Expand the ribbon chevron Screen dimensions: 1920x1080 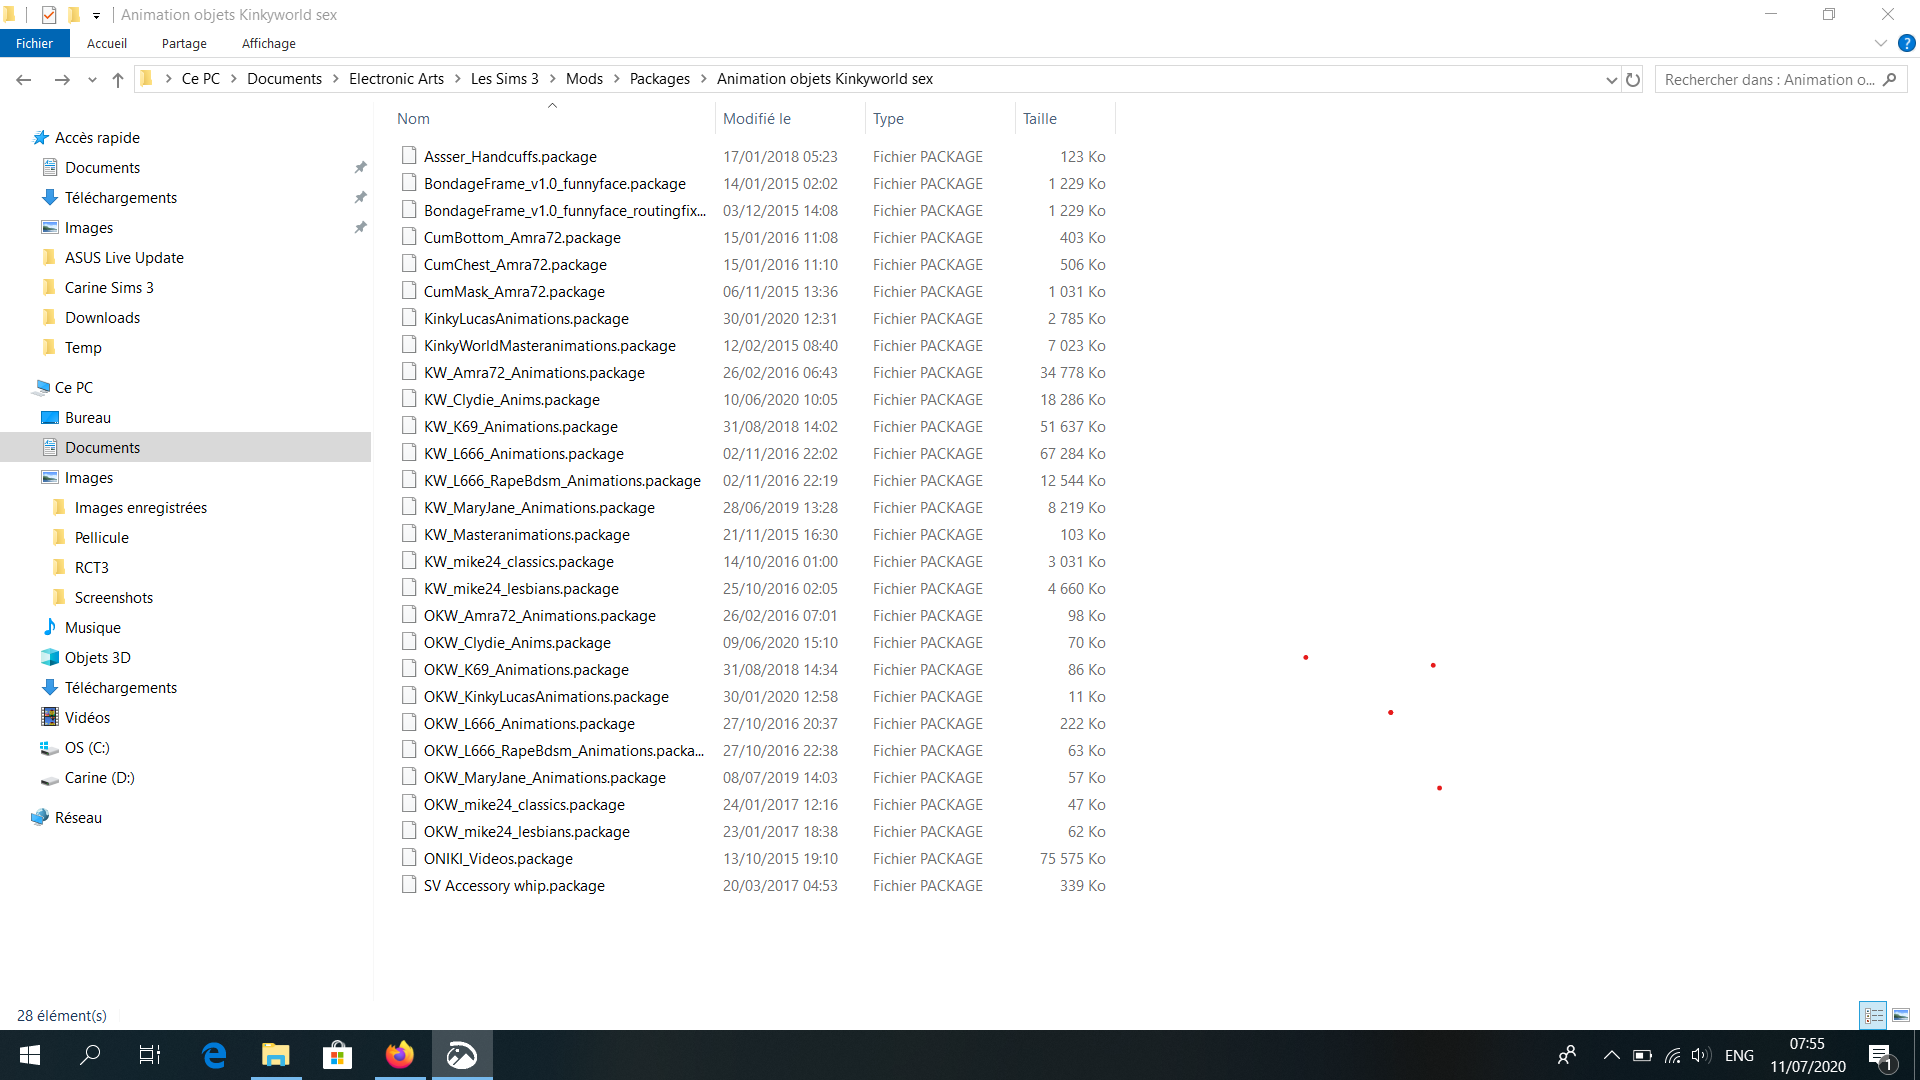click(x=1880, y=43)
